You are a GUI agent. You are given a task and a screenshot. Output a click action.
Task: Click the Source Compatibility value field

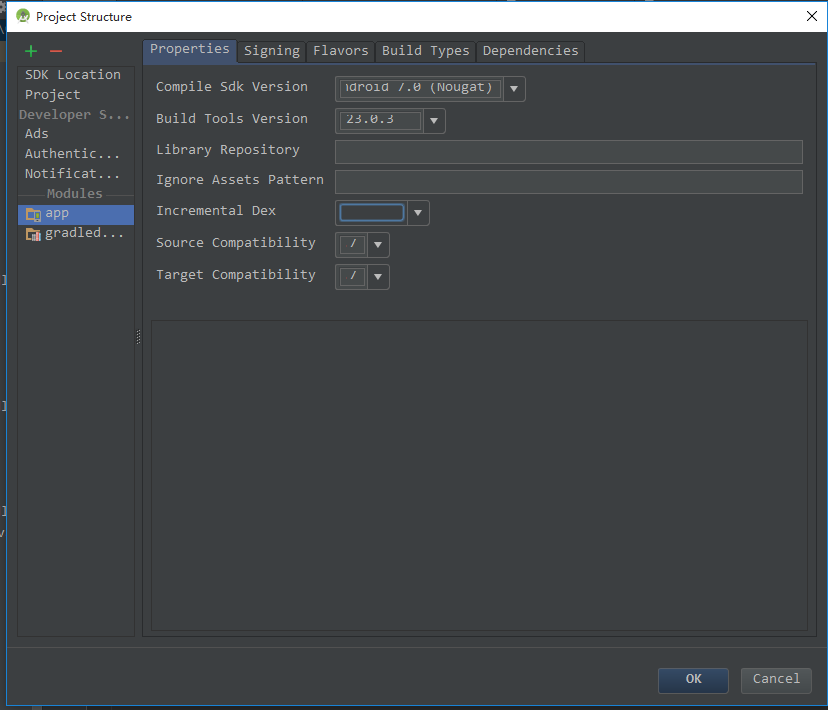pos(353,245)
